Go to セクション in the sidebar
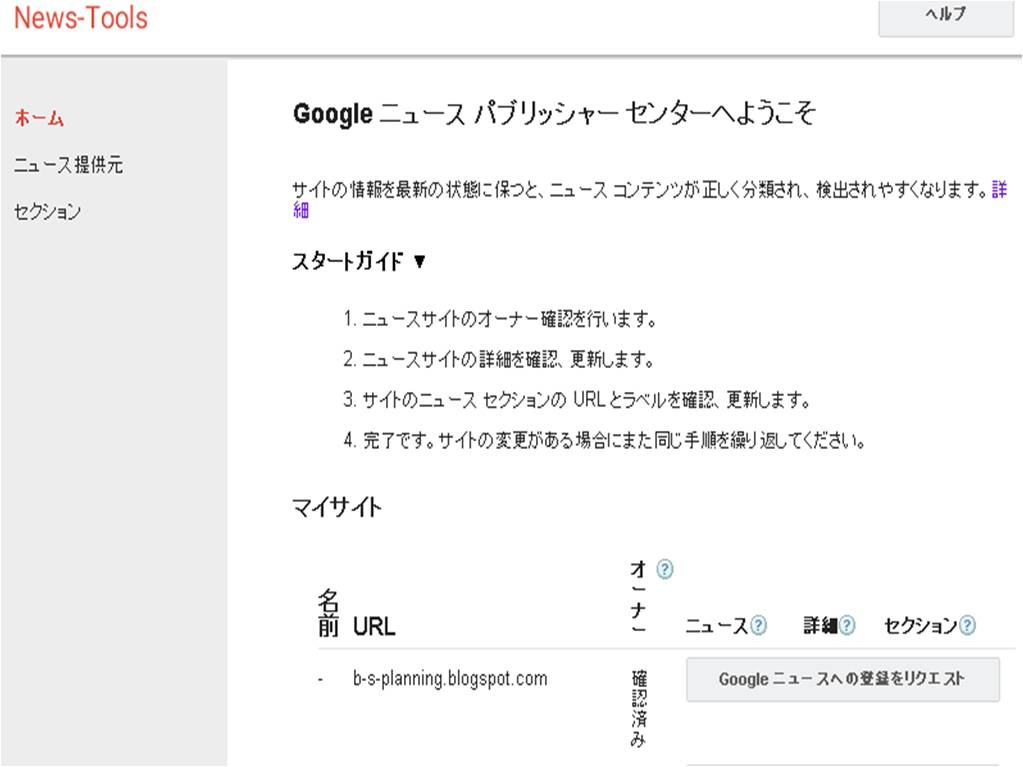1023x767 pixels. [48, 211]
